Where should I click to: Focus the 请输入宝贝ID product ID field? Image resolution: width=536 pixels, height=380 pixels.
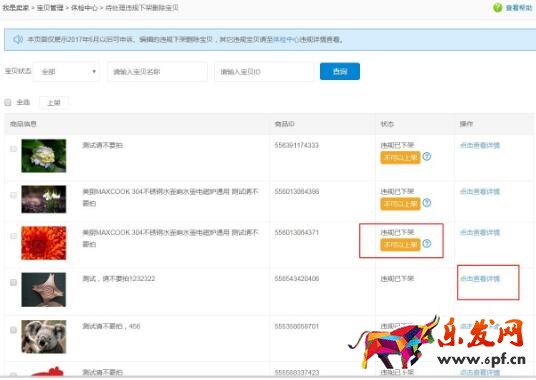click(x=264, y=72)
